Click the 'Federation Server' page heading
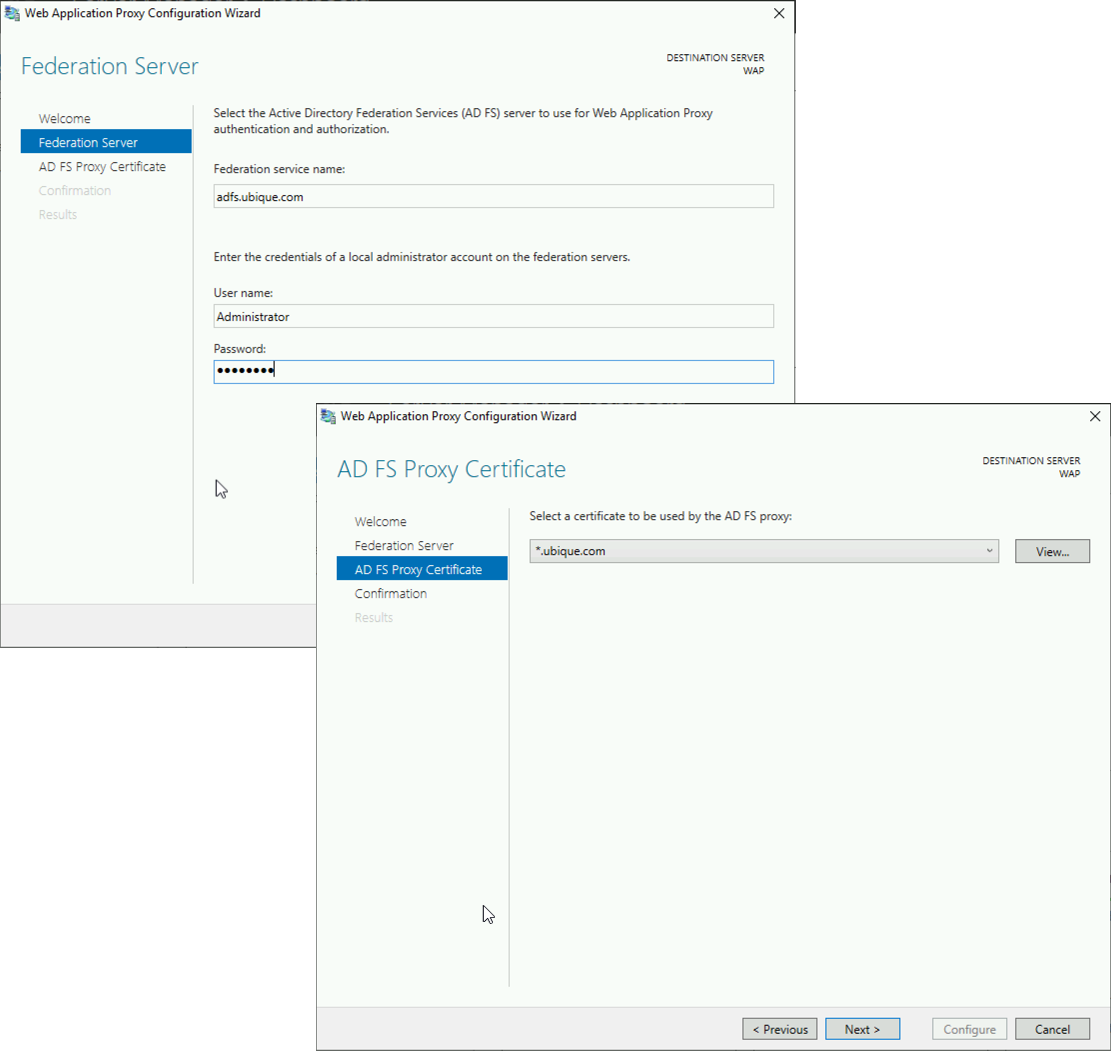Viewport: 1111px width, 1051px height. tap(110, 66)
